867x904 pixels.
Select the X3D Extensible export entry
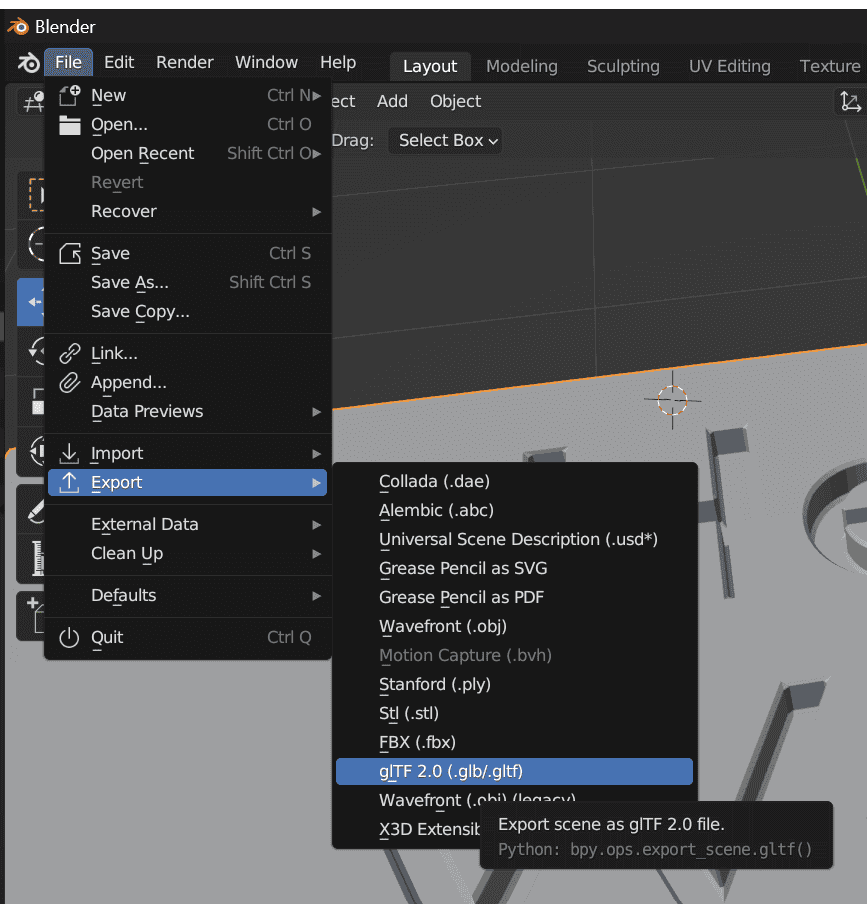[x=408, y=830]
